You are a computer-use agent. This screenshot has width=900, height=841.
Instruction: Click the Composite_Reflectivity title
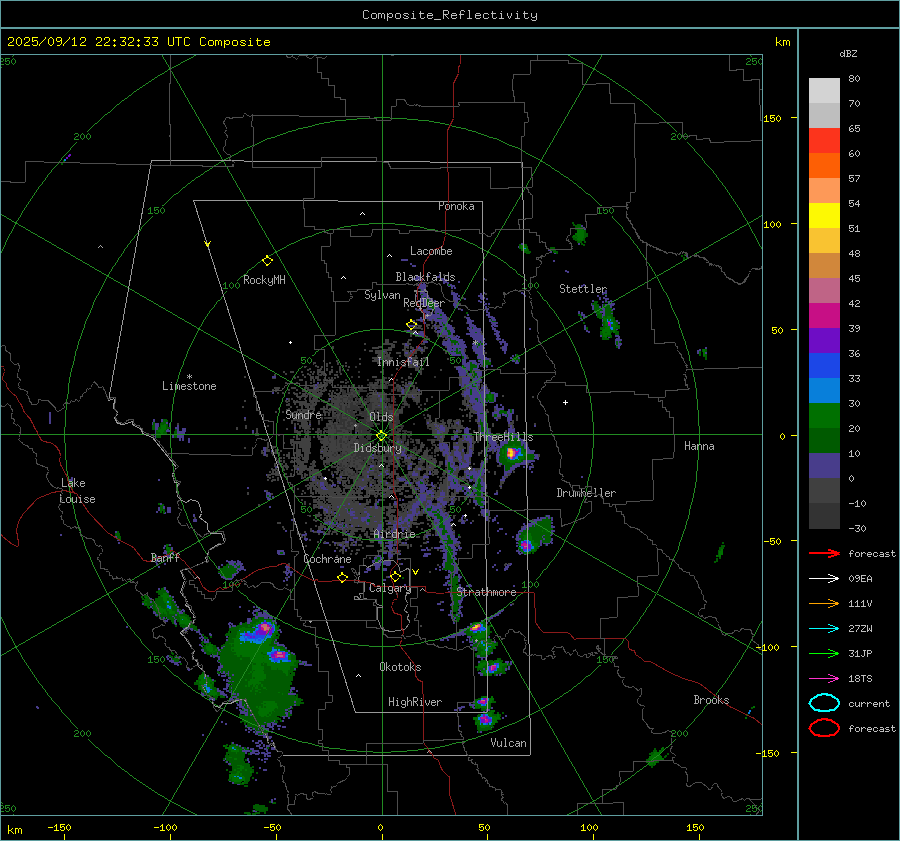(x=450, y=15)
